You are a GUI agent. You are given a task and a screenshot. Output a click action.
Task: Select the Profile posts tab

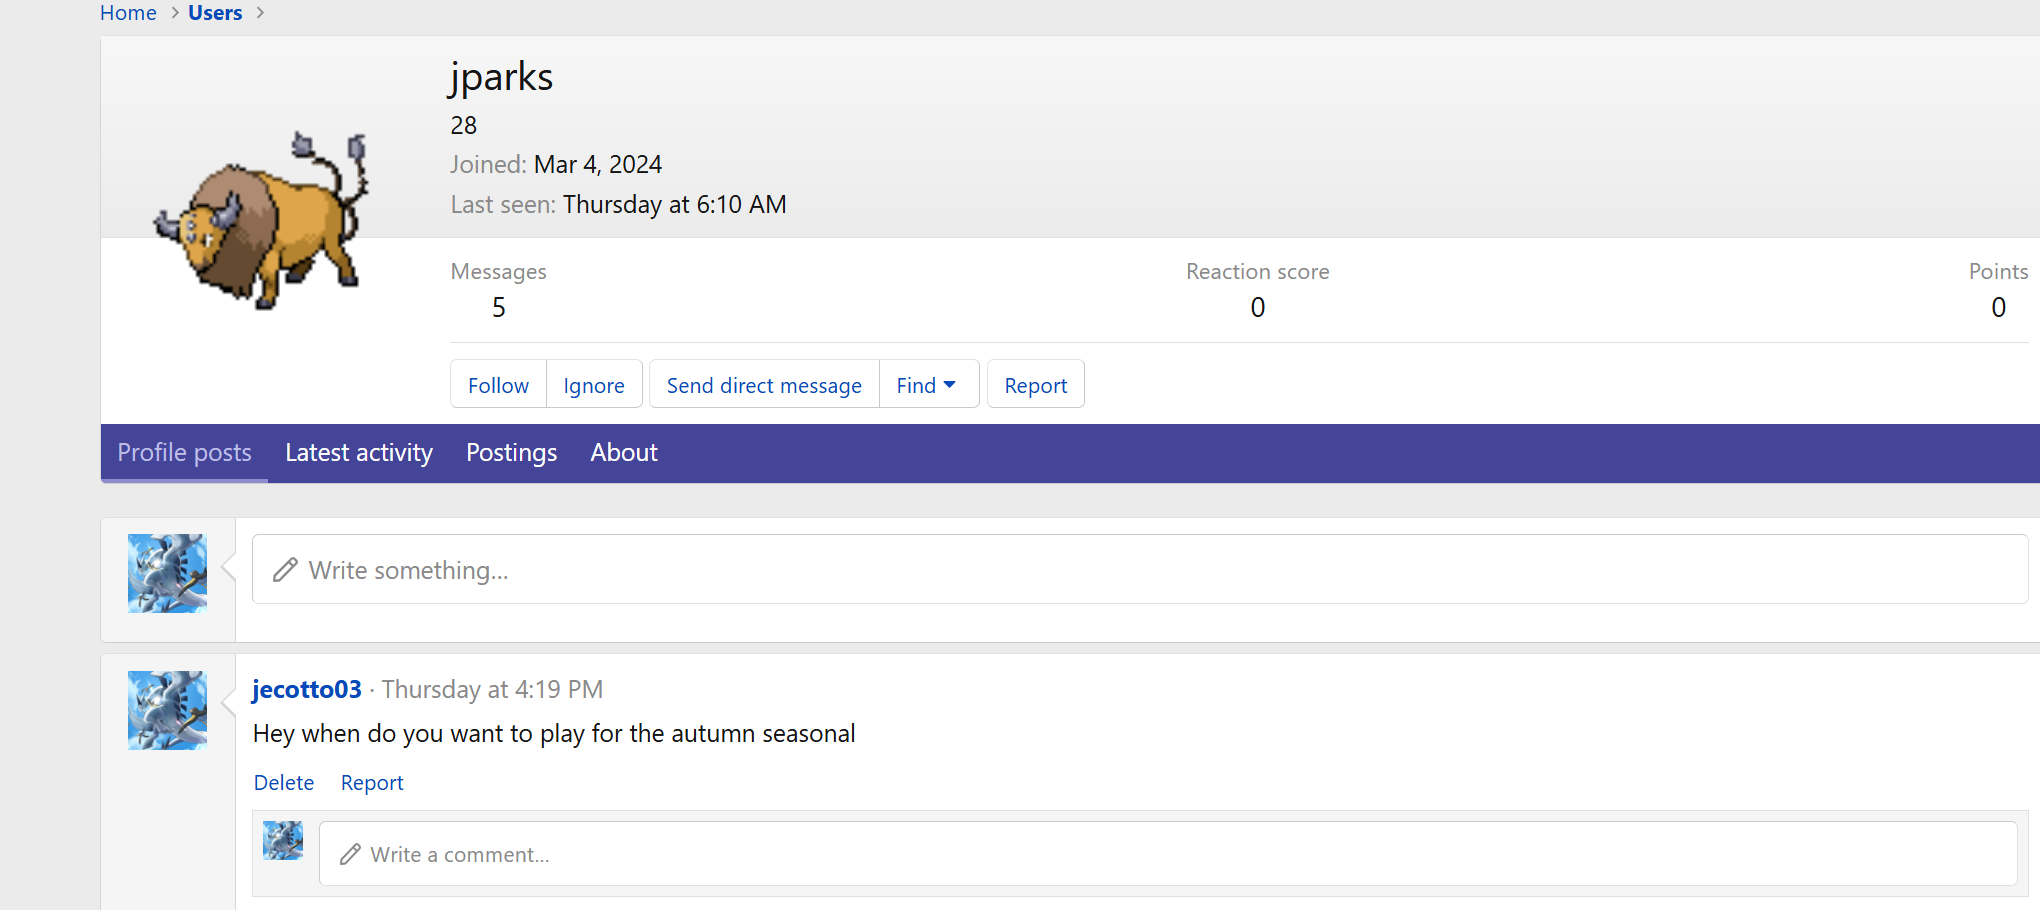[x=184, y=453]
